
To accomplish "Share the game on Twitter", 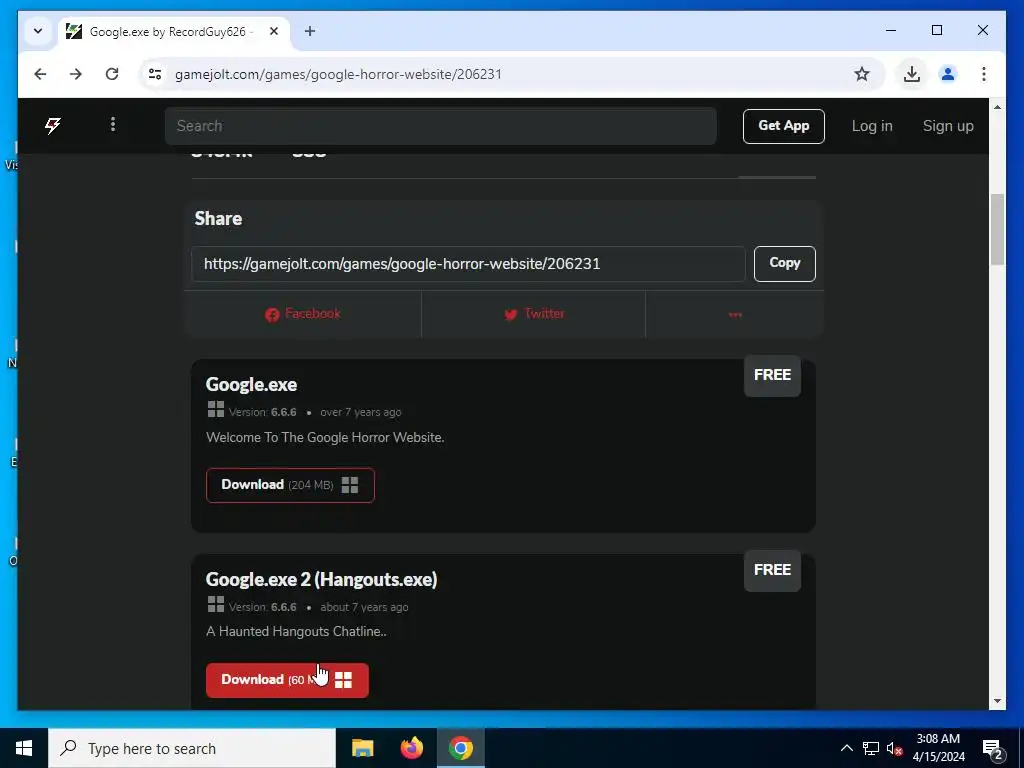I will (x=534, y=314).
